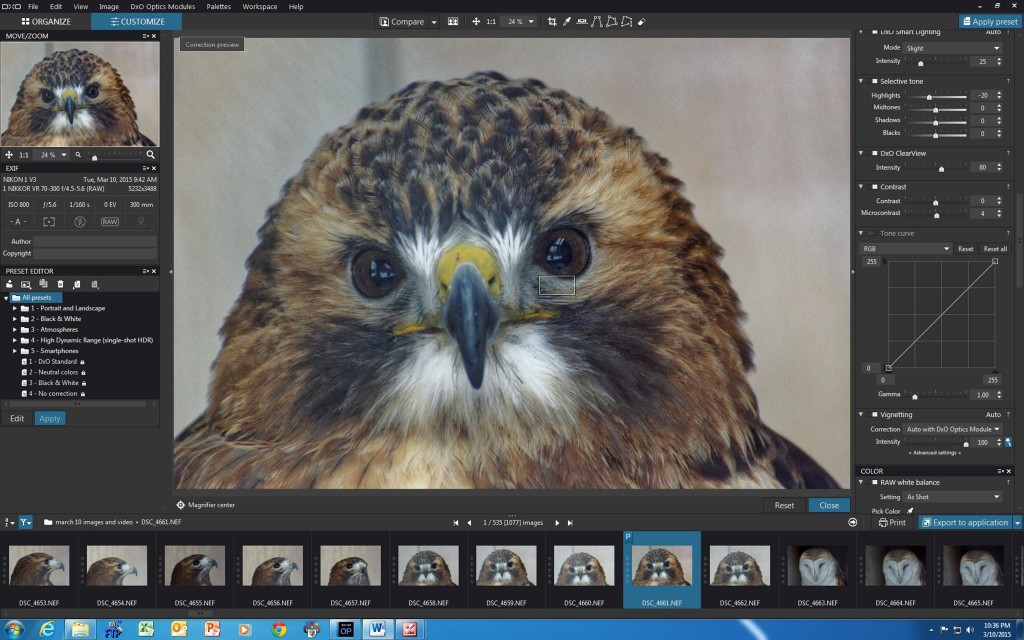Click the Apply preset button
This screenshot has width=1024, height=640.
989,22
